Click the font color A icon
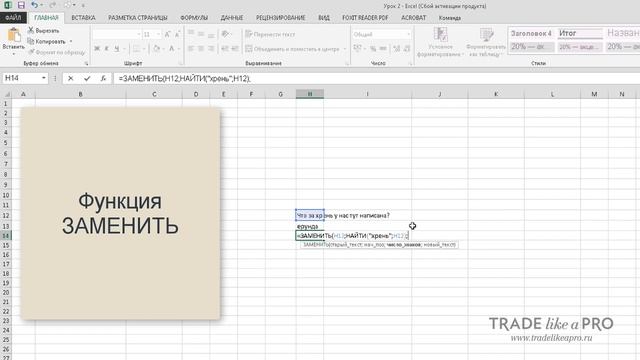Image resolution: width=640 pixels, height=360 pixels. pos(172,49)
